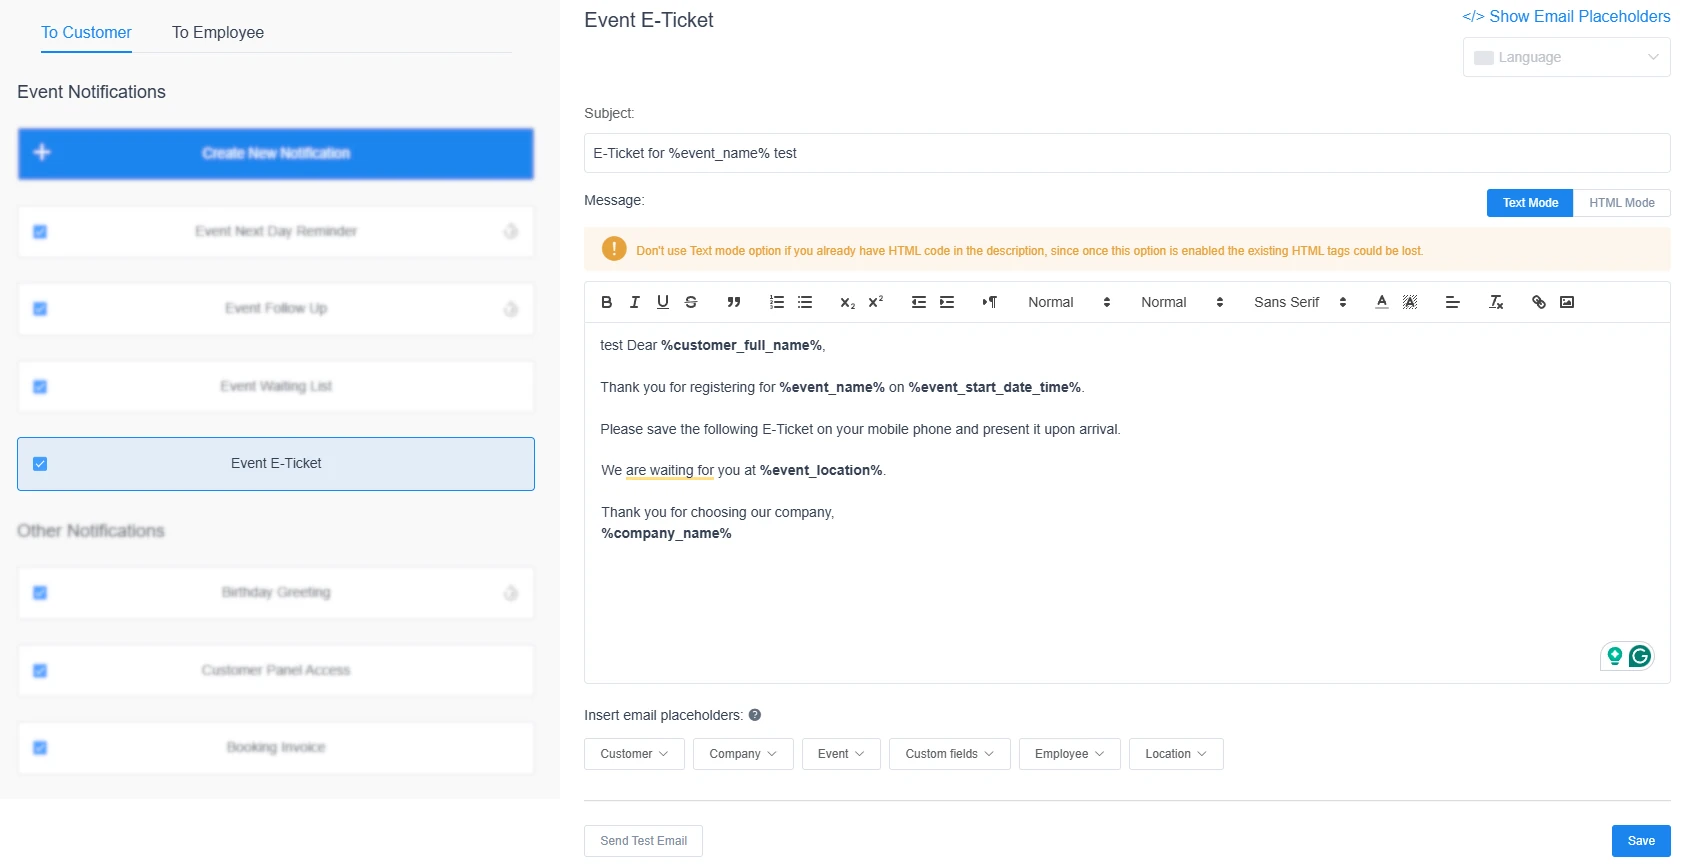
Task: Open the font size Normal dropdown
Action: click(x=1181, y=302)
